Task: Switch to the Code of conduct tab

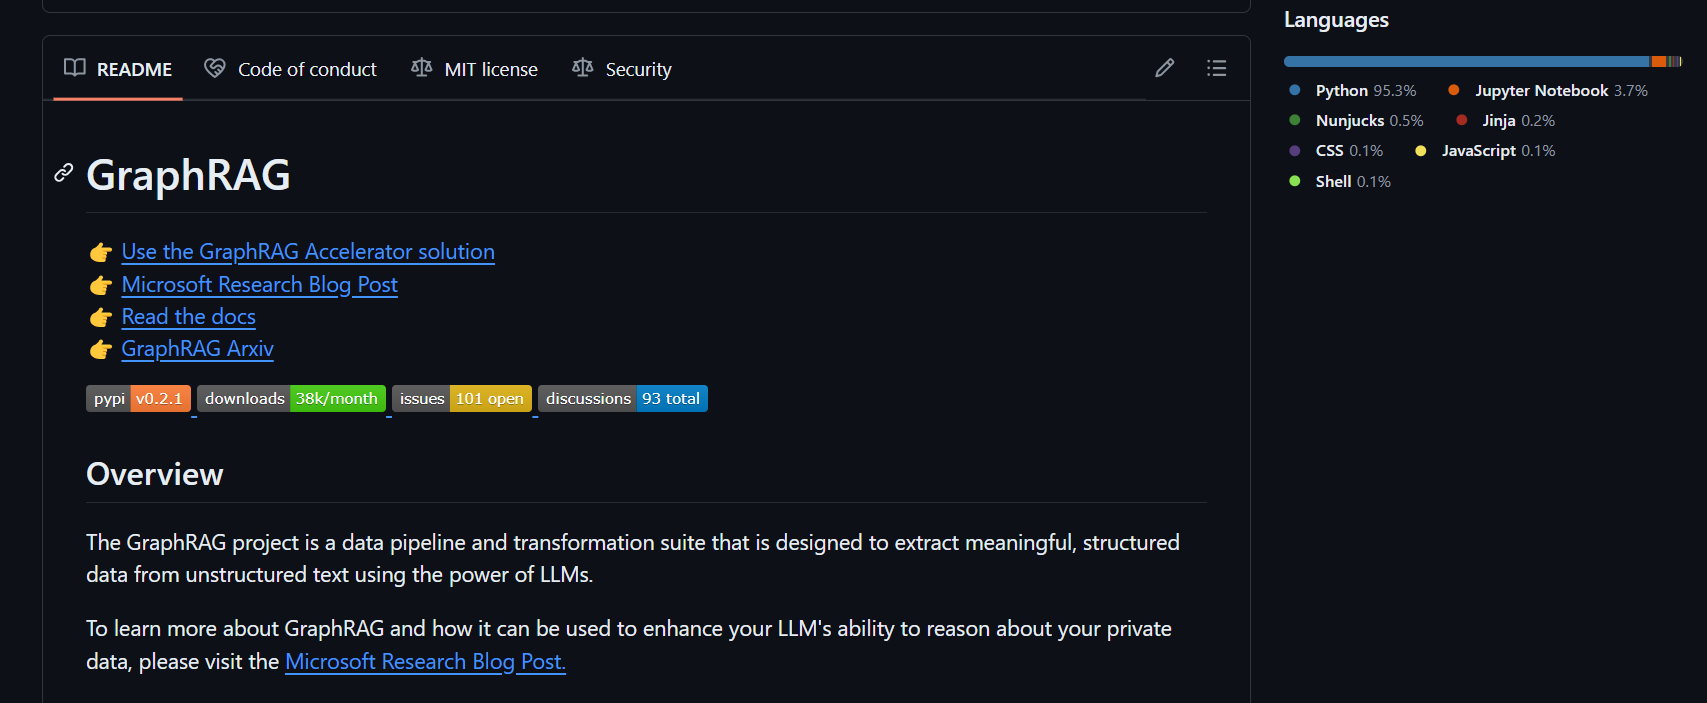Action: (307, 69)
